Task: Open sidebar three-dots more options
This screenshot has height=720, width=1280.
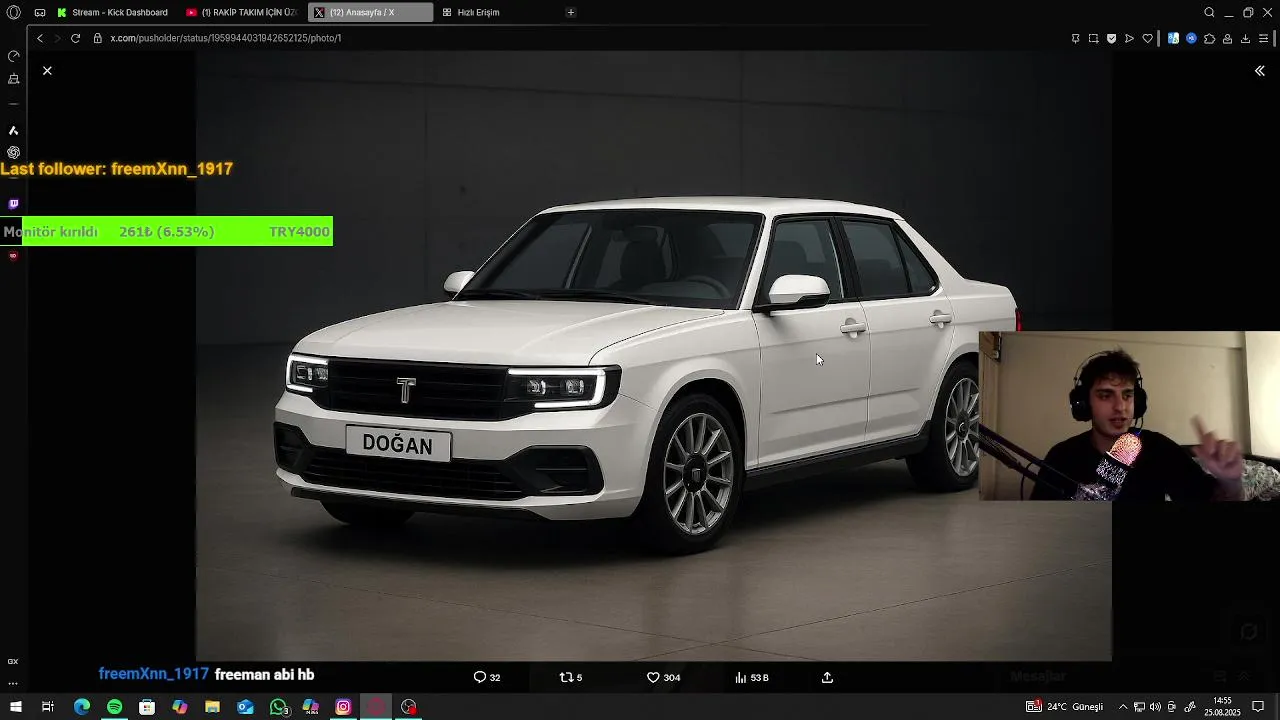Action: tap(13, 683)
